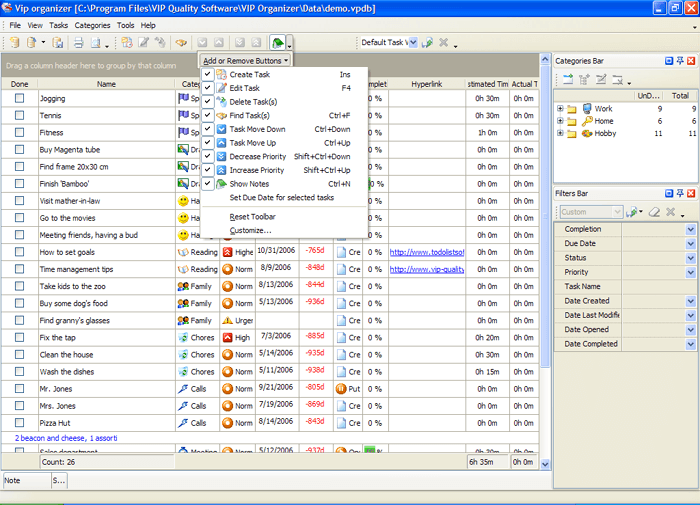Screen dimensions: 700x505
Task: Click the Task Name filter input field
Action: coord(659,286)
